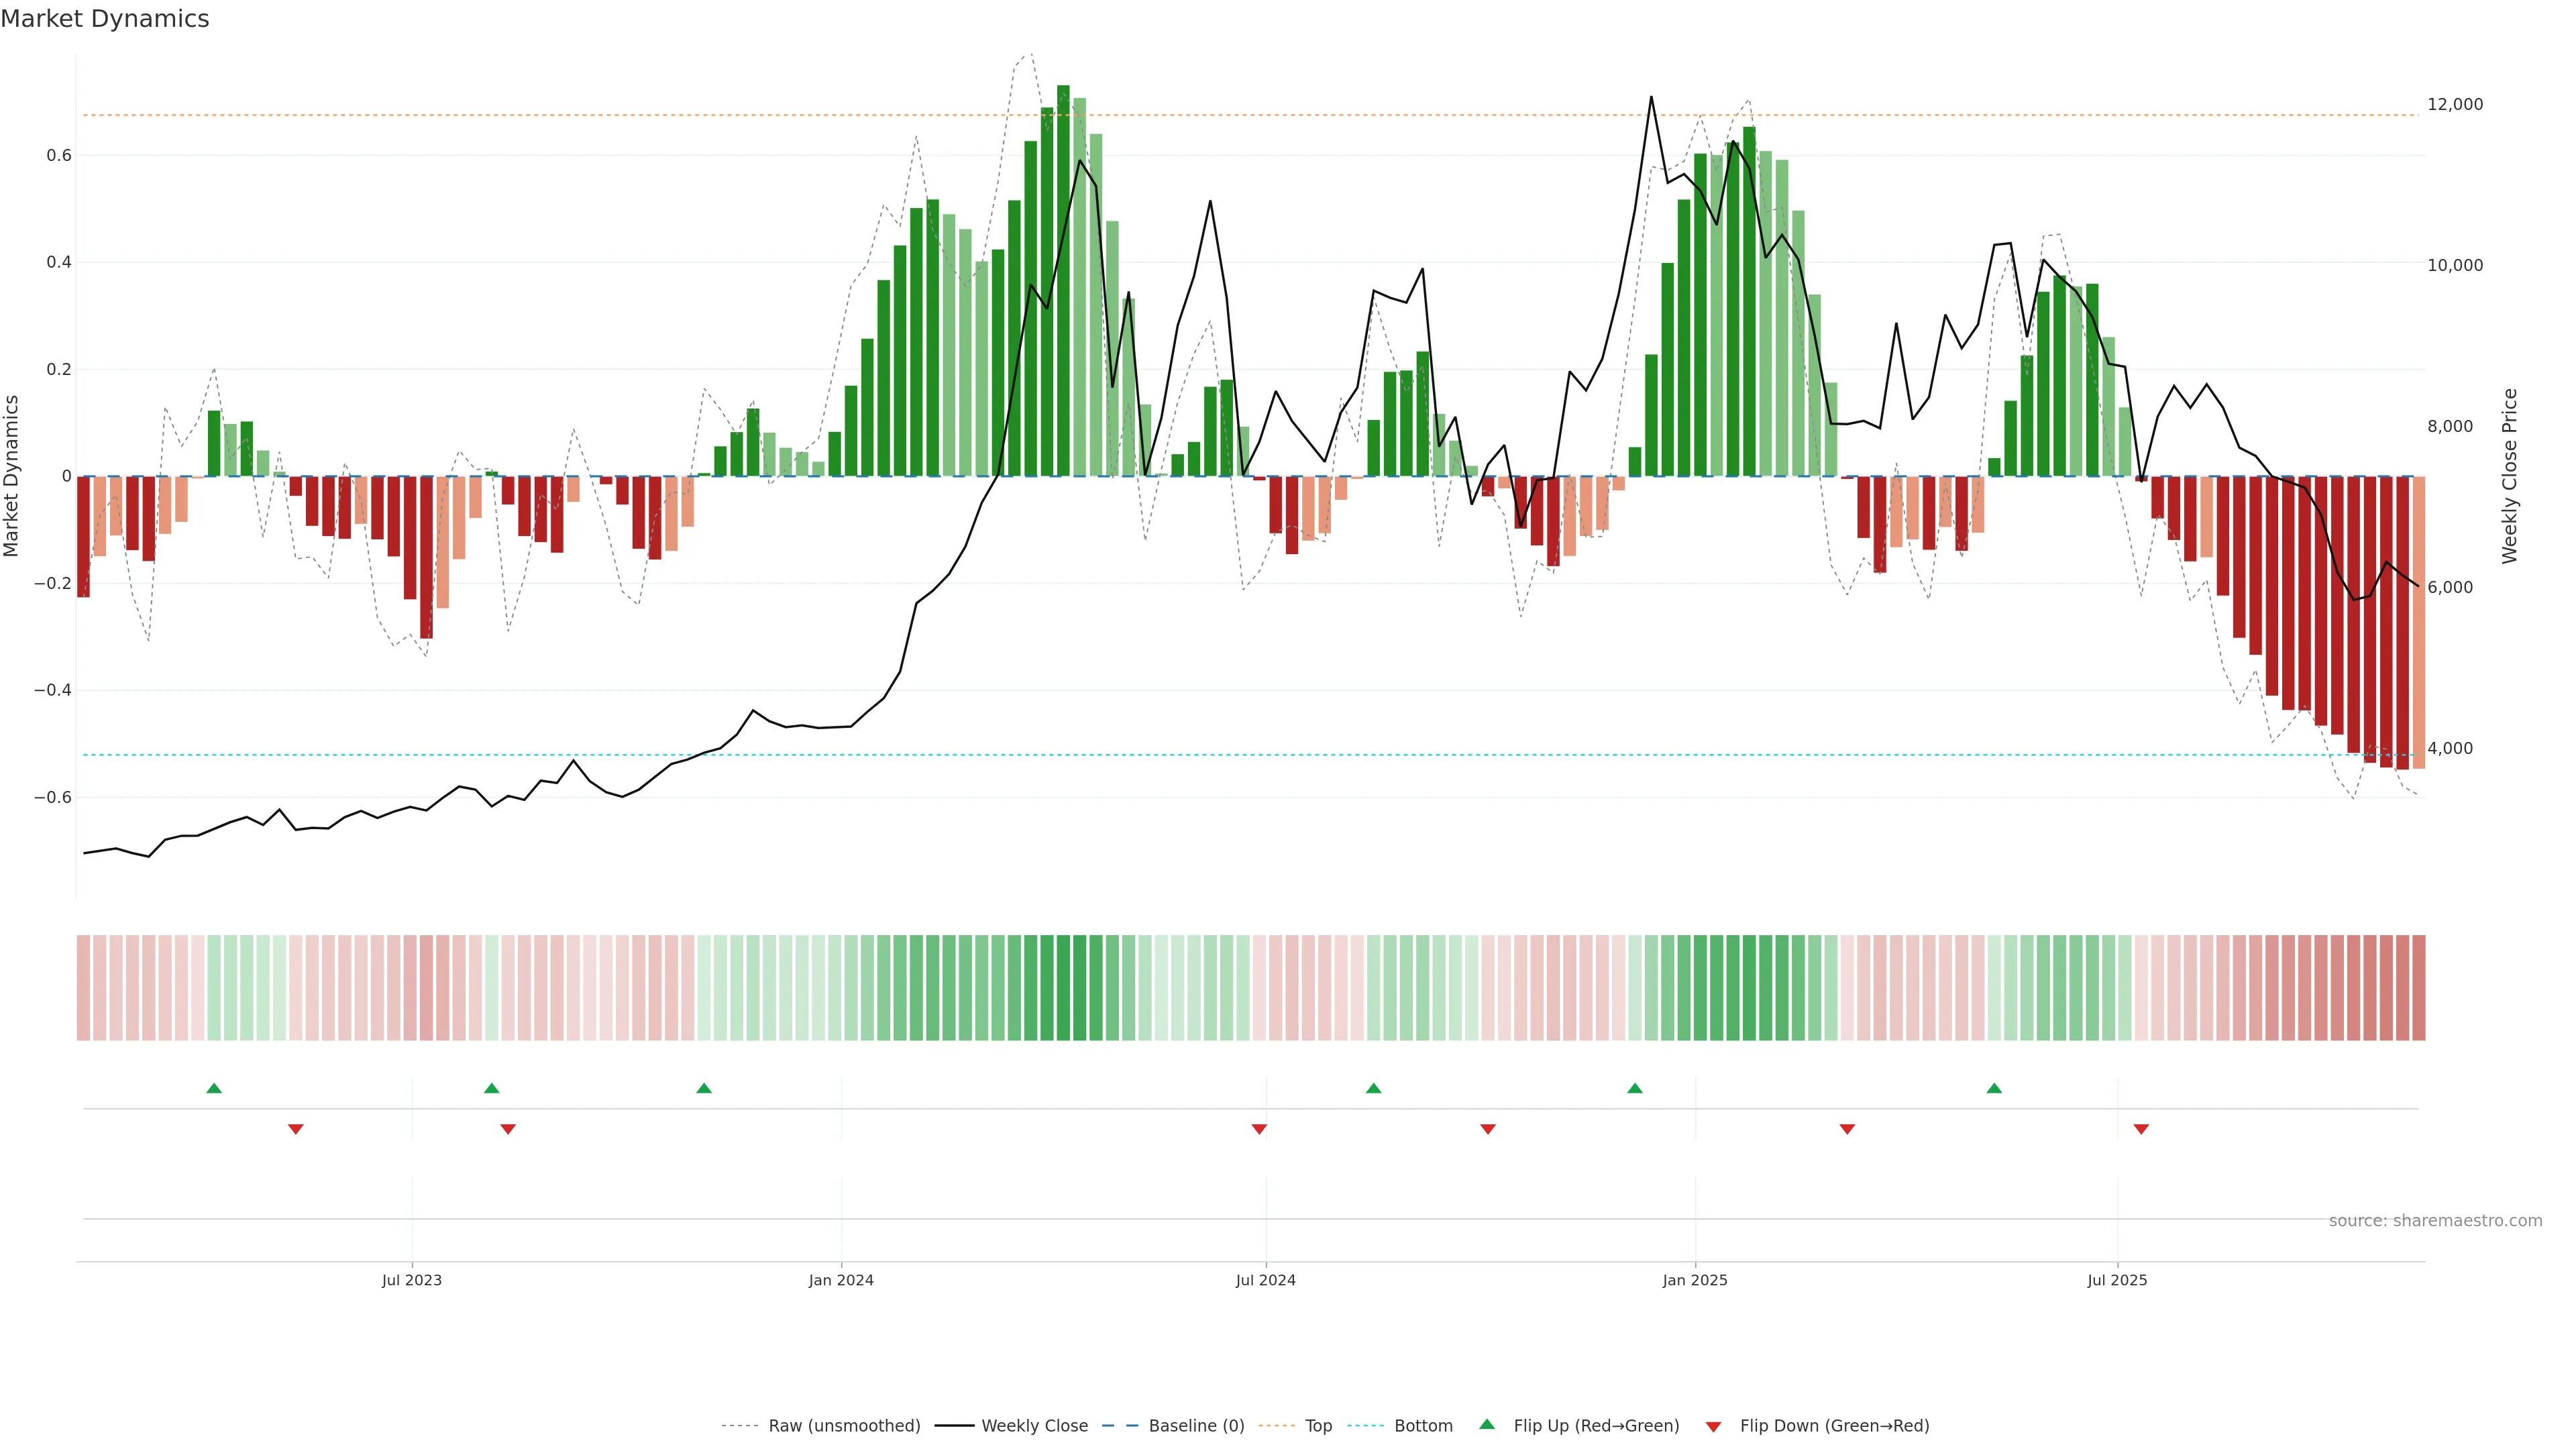2576x1449 pixels.
Task: Toggle the Weekly Close legend entry
Action: pyautogui.click(x=1034, y=1426)
